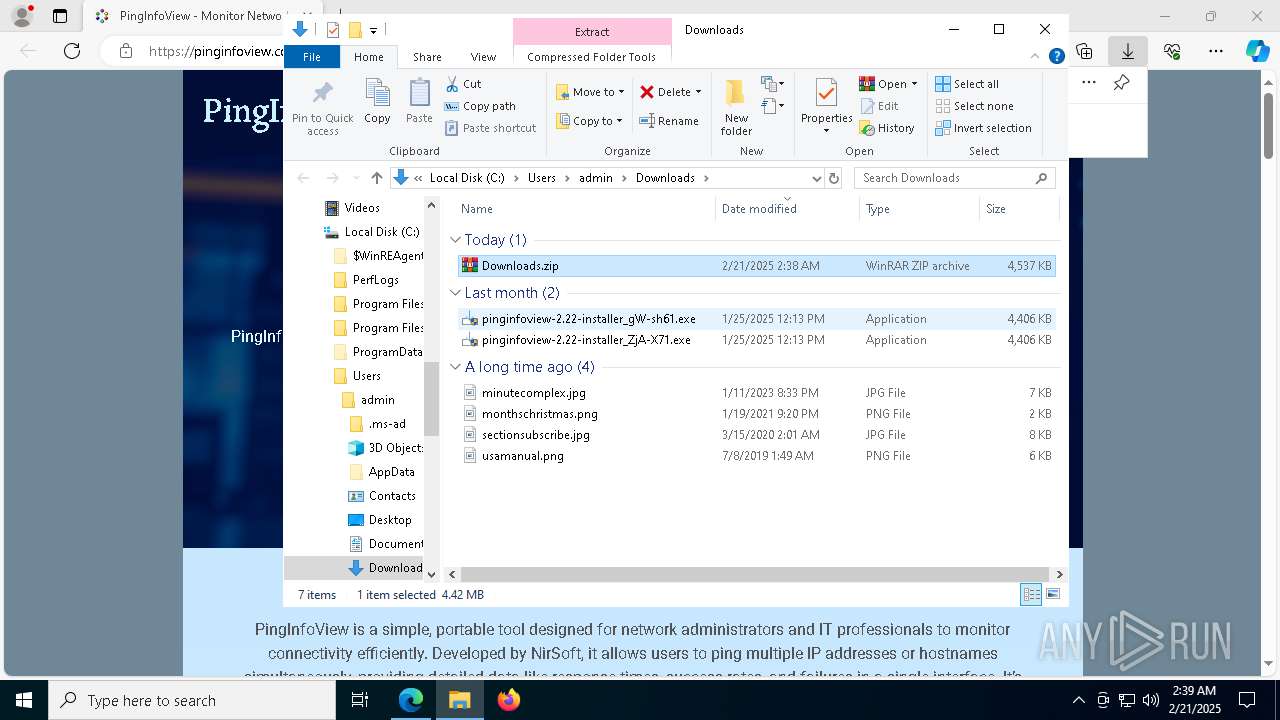Viewport: 1280px width, 720px height.
Task: Select PerfLogs folder in tree
Action: click(375, 280)
